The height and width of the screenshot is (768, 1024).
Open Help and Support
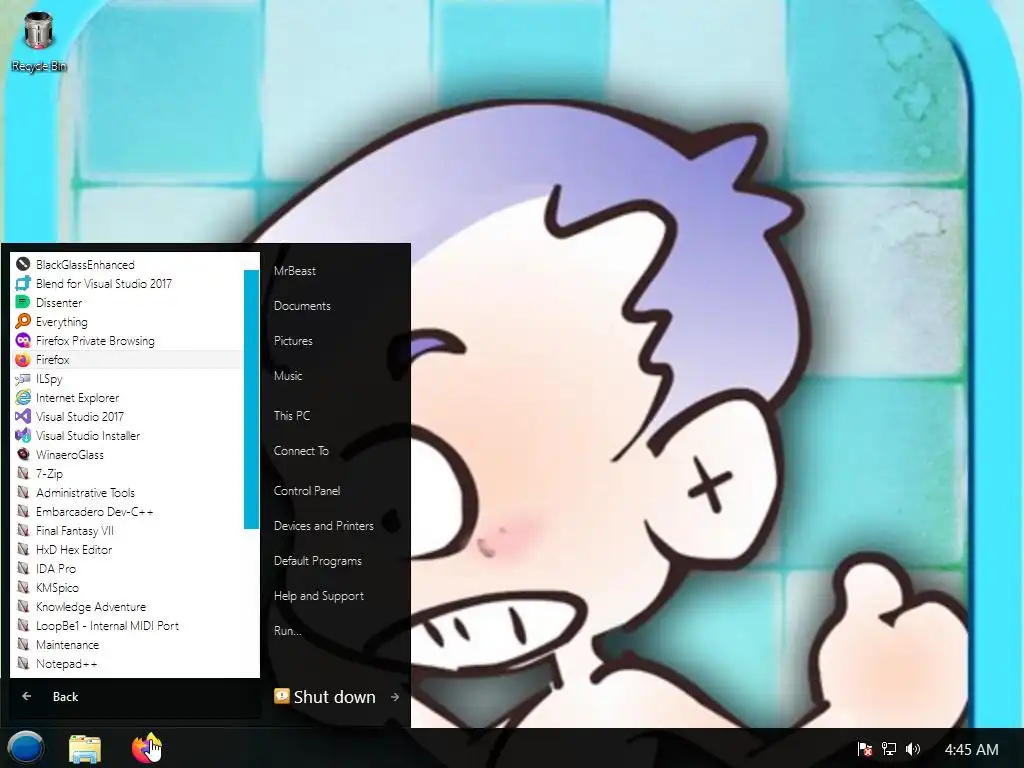318,596
